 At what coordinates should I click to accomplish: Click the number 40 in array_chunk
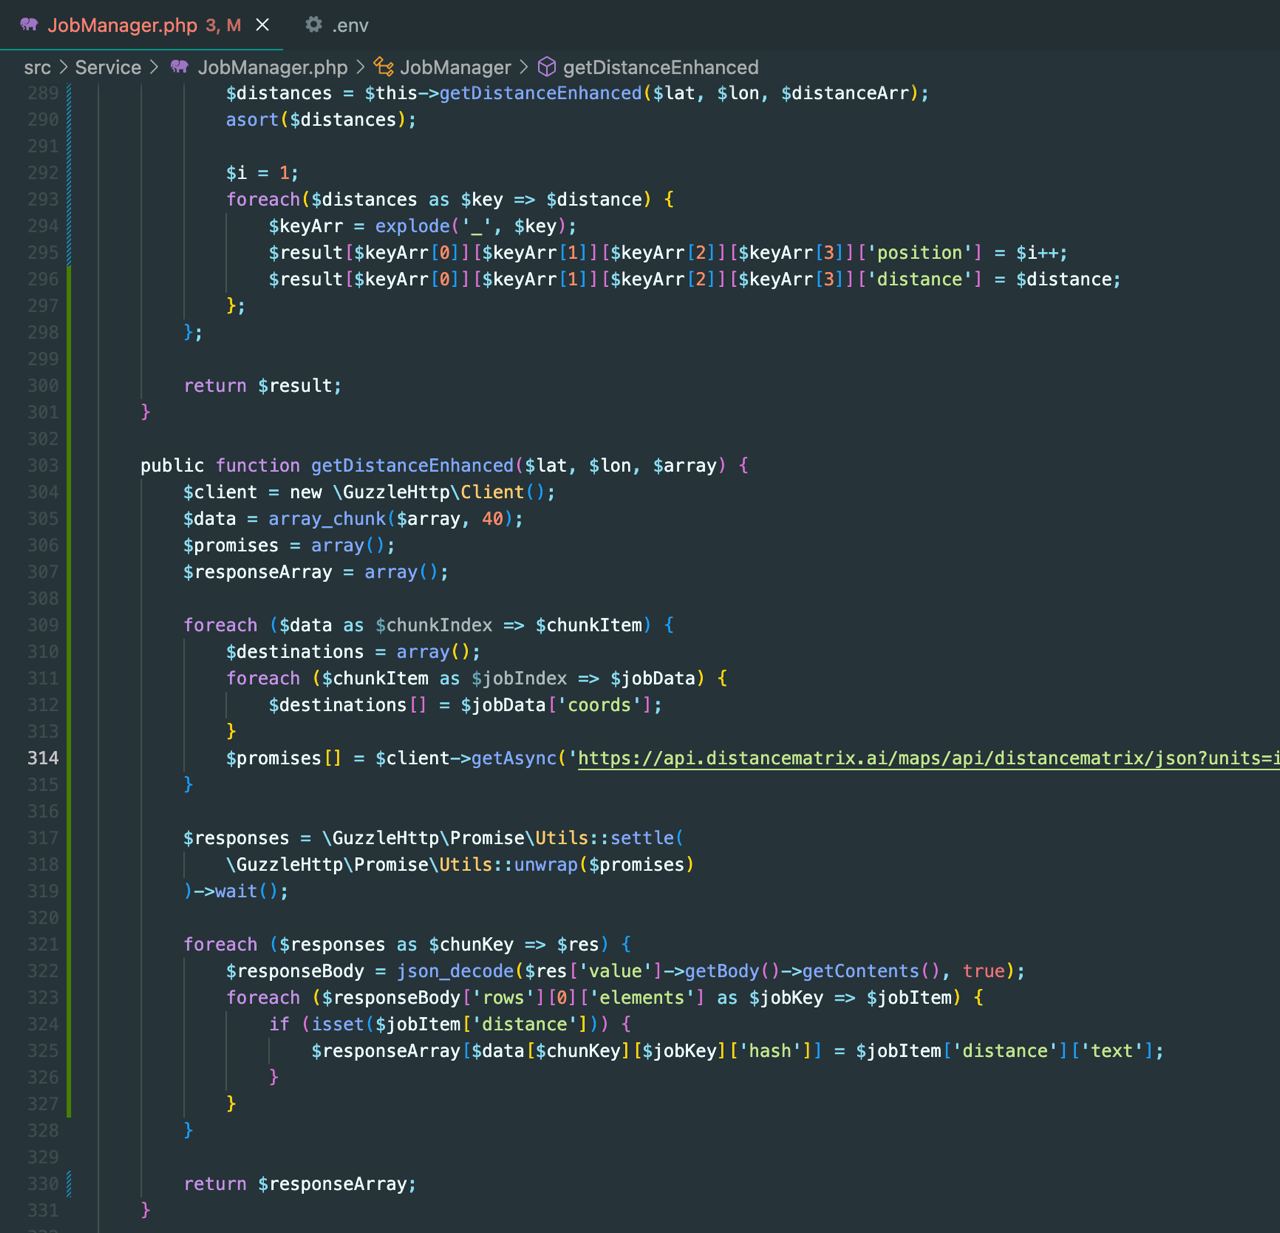coord(492,518)
